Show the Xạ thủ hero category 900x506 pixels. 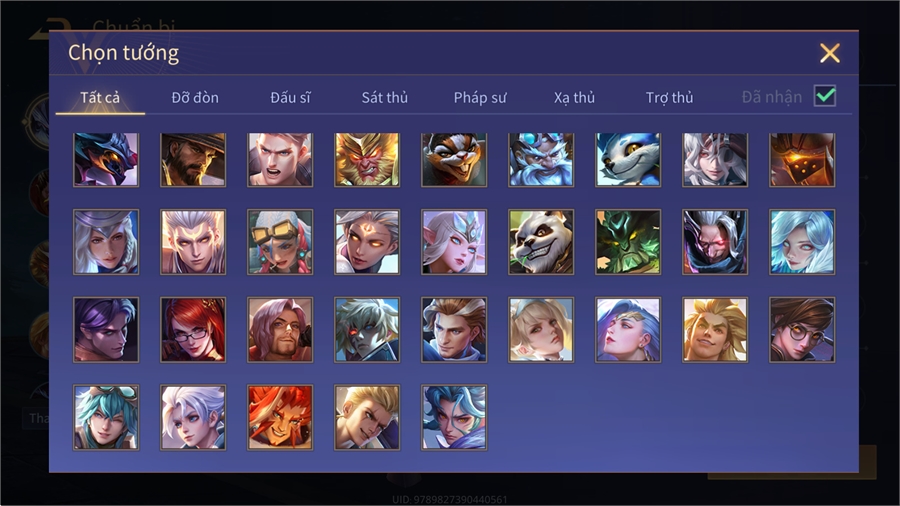pyautogui.click(x=575, y=98)
